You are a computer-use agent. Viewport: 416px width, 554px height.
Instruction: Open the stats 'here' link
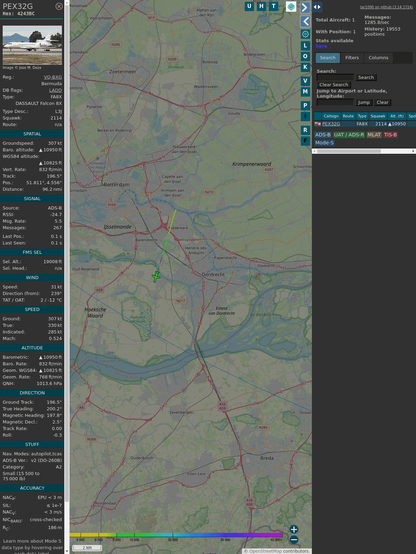(321, 46)
